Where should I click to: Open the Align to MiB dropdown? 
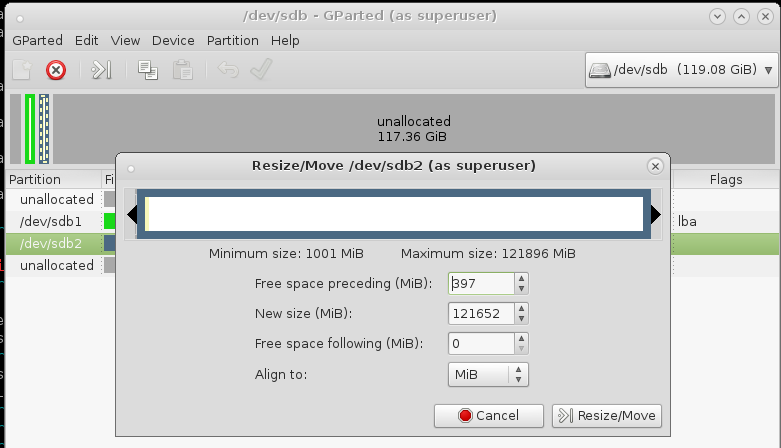(x=488, y=374)
